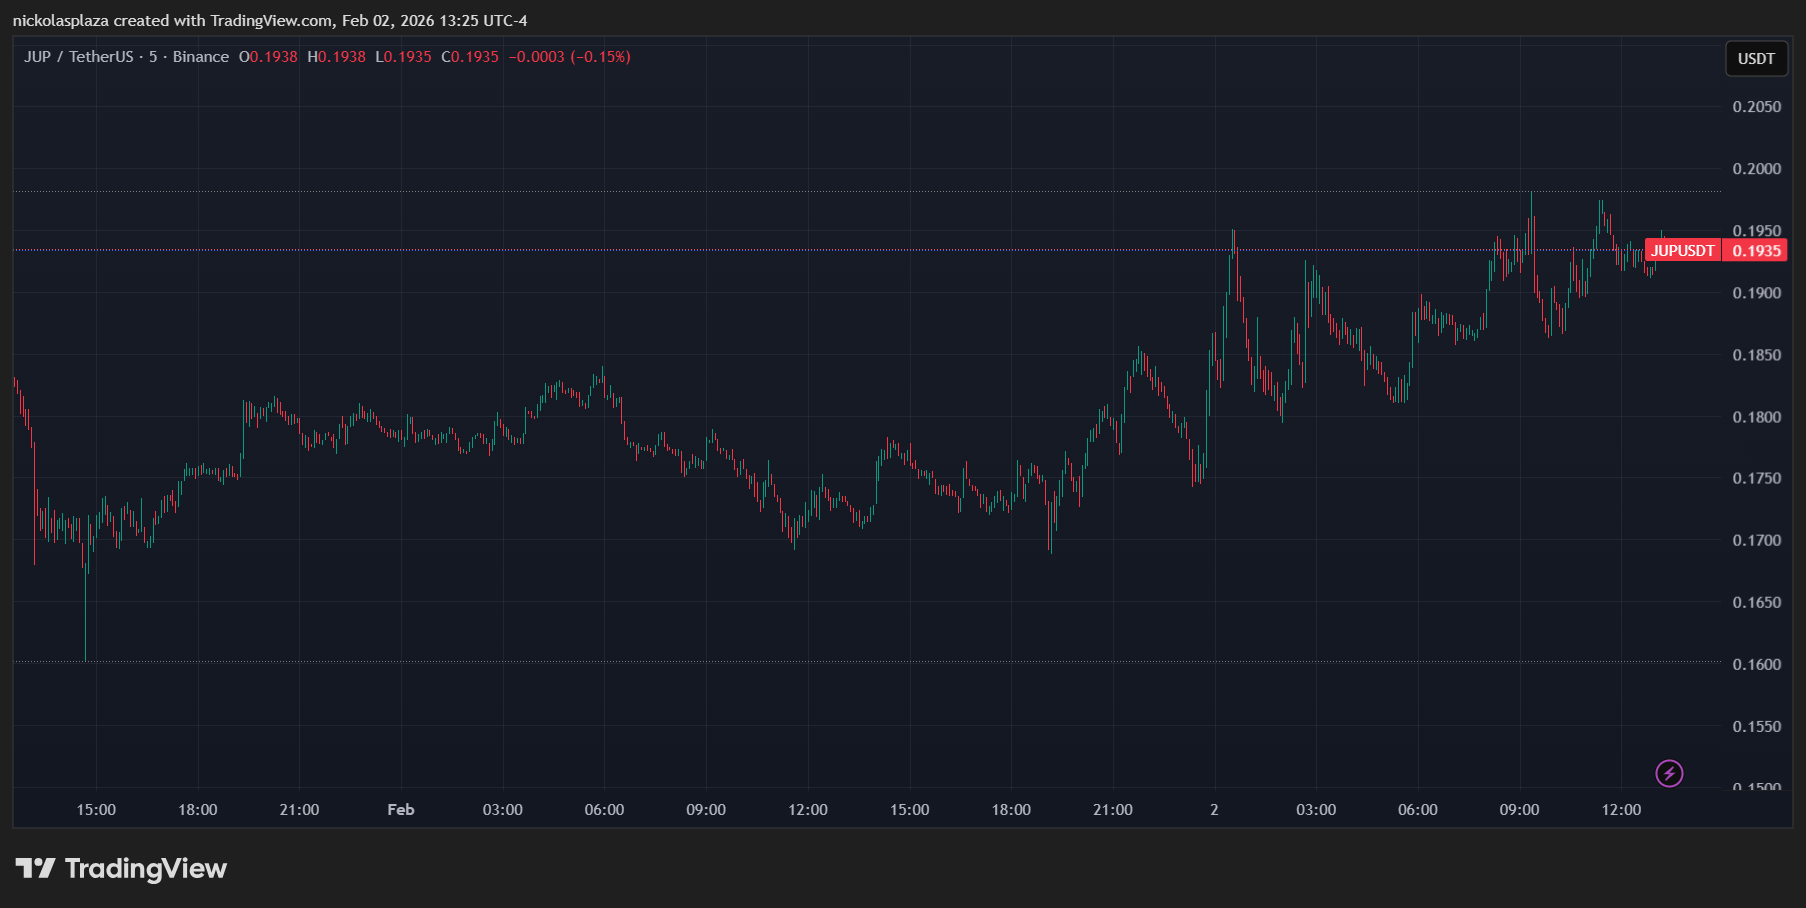Select the 0.1935 current price label
This screenshot has width=1806, height=908.
(1756, 251)
